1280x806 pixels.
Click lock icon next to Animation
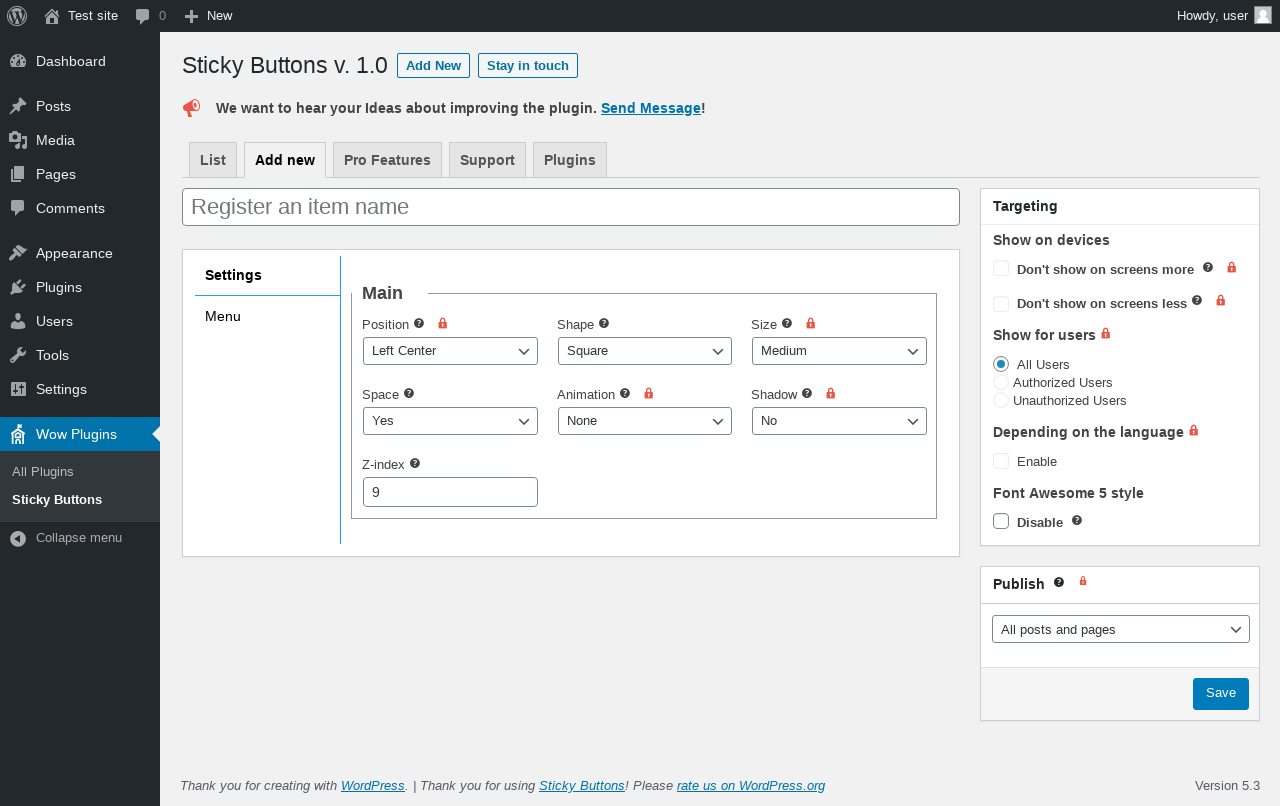[x=649, y=393]
